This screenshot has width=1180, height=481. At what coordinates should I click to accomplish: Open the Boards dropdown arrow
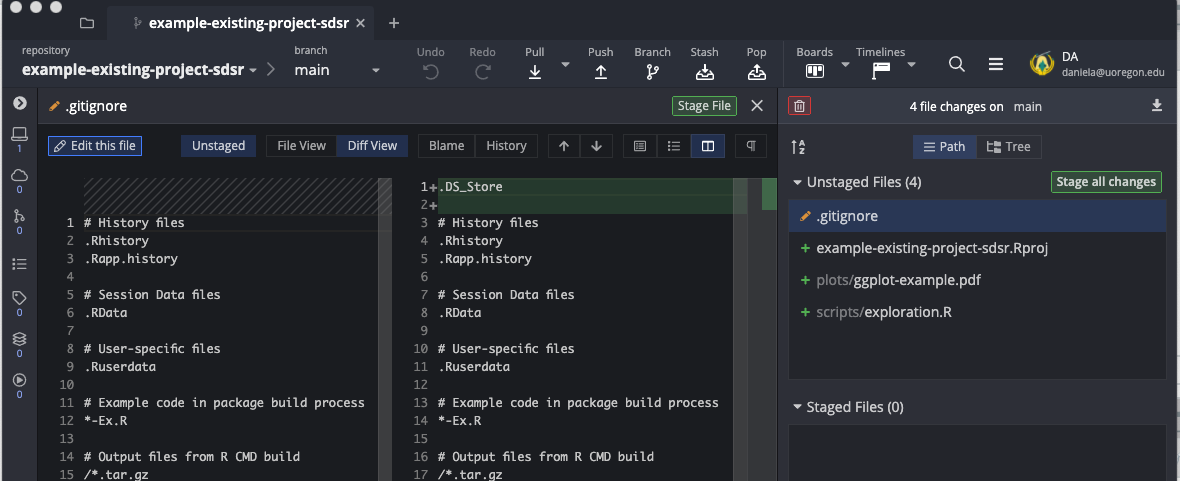[845, 65]
